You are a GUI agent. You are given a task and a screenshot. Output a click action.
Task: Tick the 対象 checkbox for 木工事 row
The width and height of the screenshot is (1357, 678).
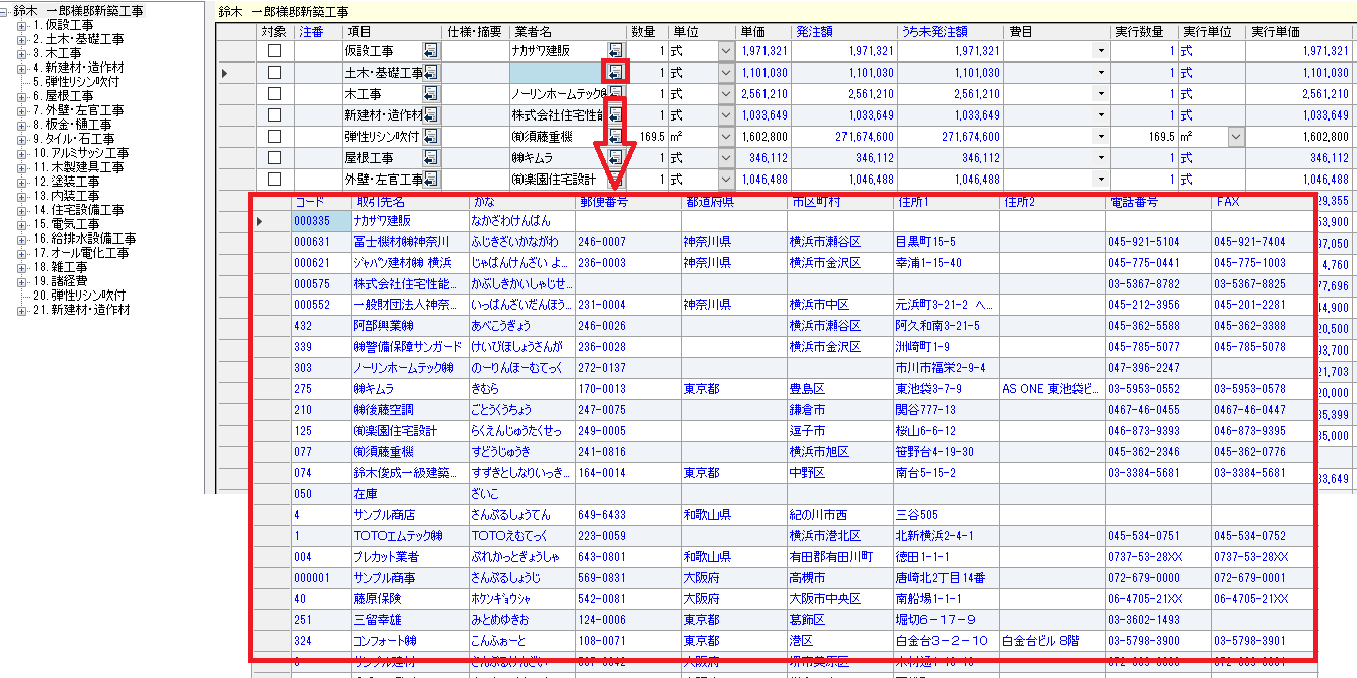(x=274, y=94)
